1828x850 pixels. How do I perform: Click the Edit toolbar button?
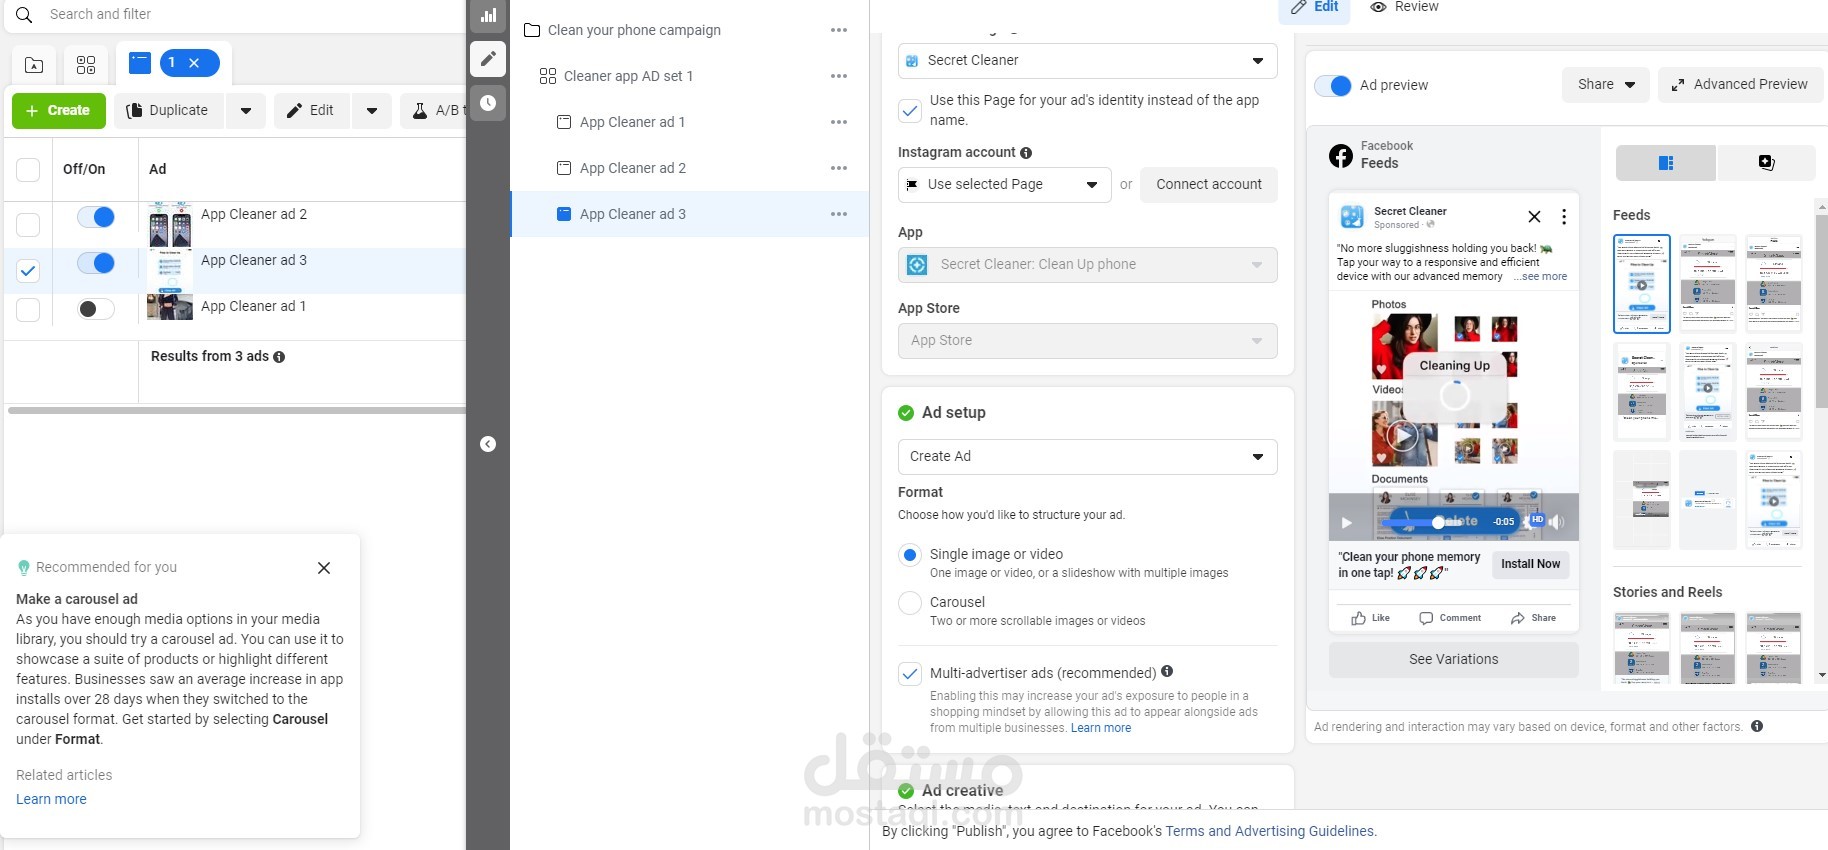point(311,110)
